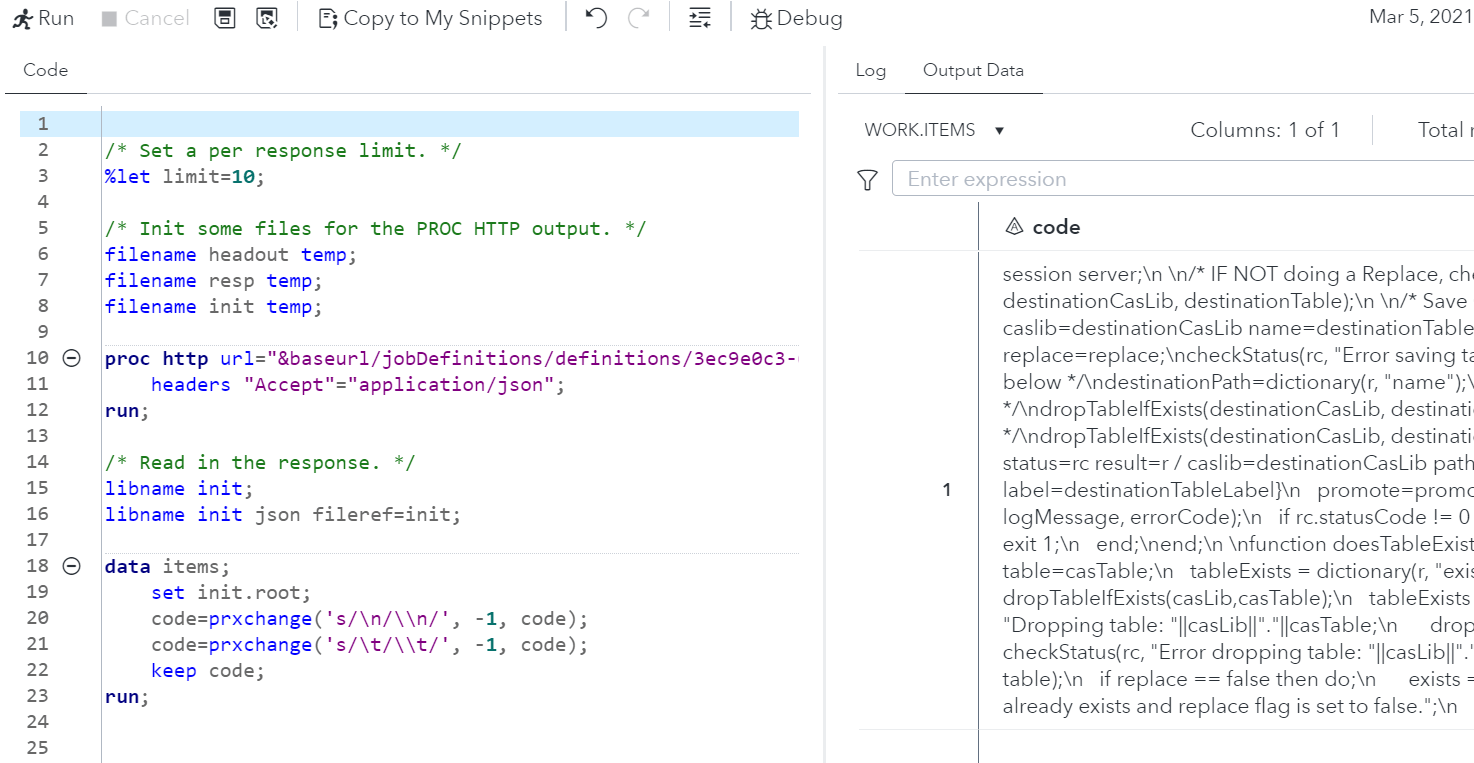The width and height of the screenshot is (1474, 763).
Task: Click the running man Run icon
Action: coord(20,17)
